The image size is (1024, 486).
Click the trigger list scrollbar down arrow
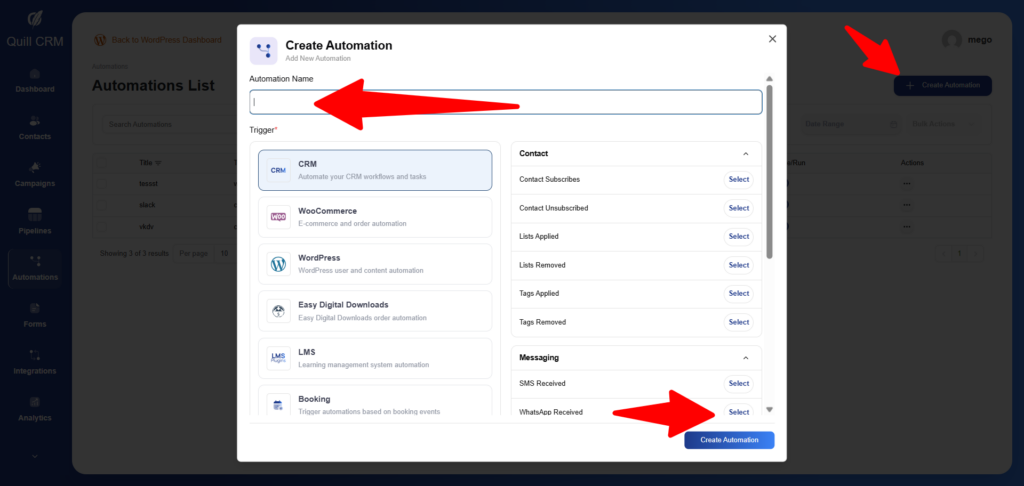coord(769,410)
